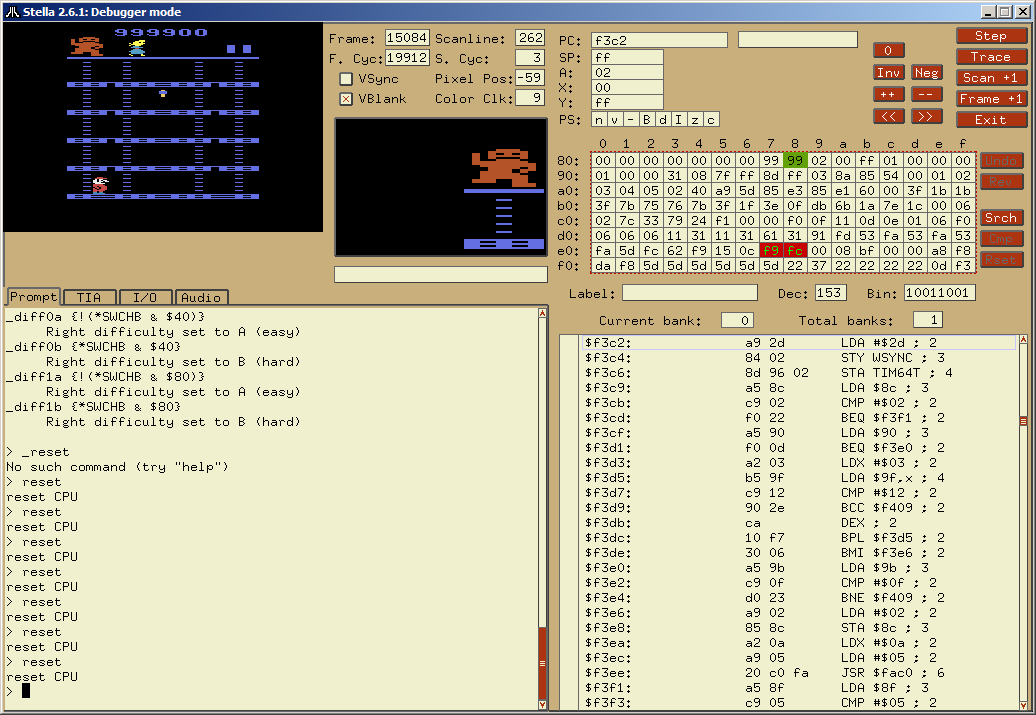Screen dimensions: 1036x715
Task: Increment the value with the ++ button
Action: (888, 94)
